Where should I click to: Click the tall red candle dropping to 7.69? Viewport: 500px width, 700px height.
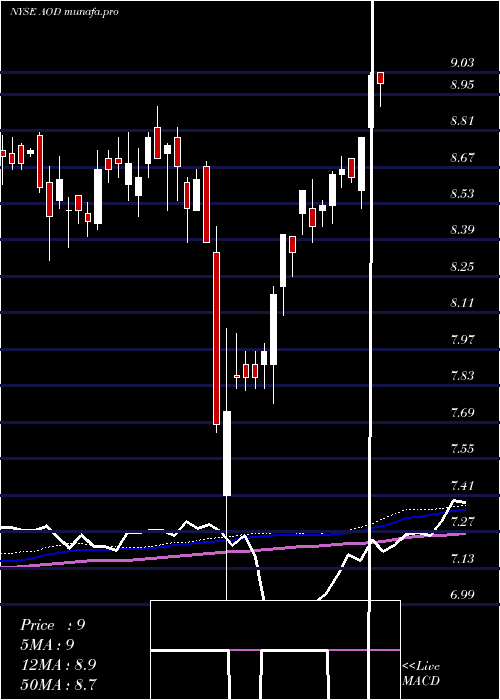click(217, 338)
